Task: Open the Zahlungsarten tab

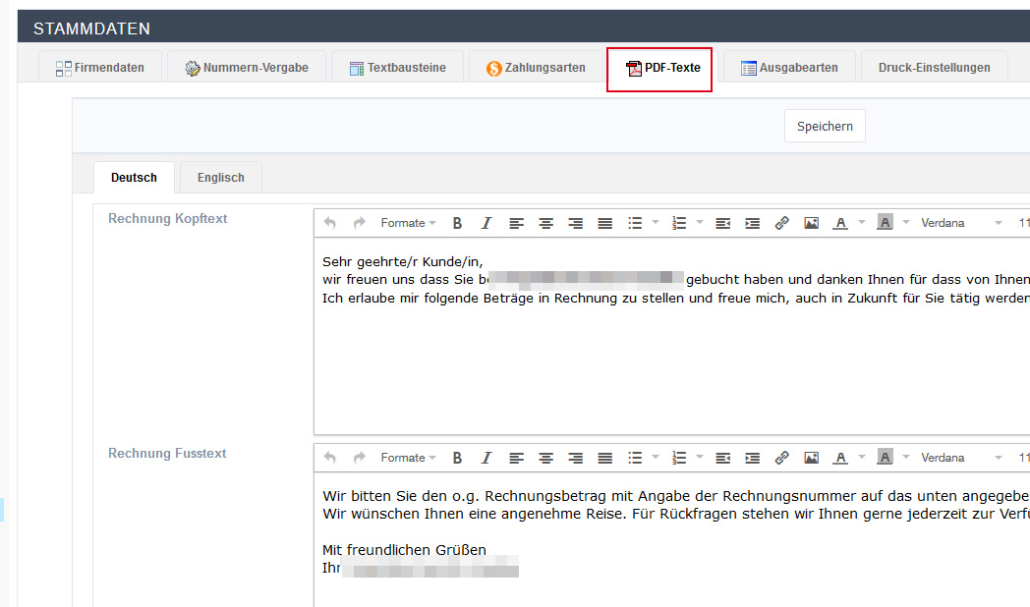Action: tap(536, 68)
